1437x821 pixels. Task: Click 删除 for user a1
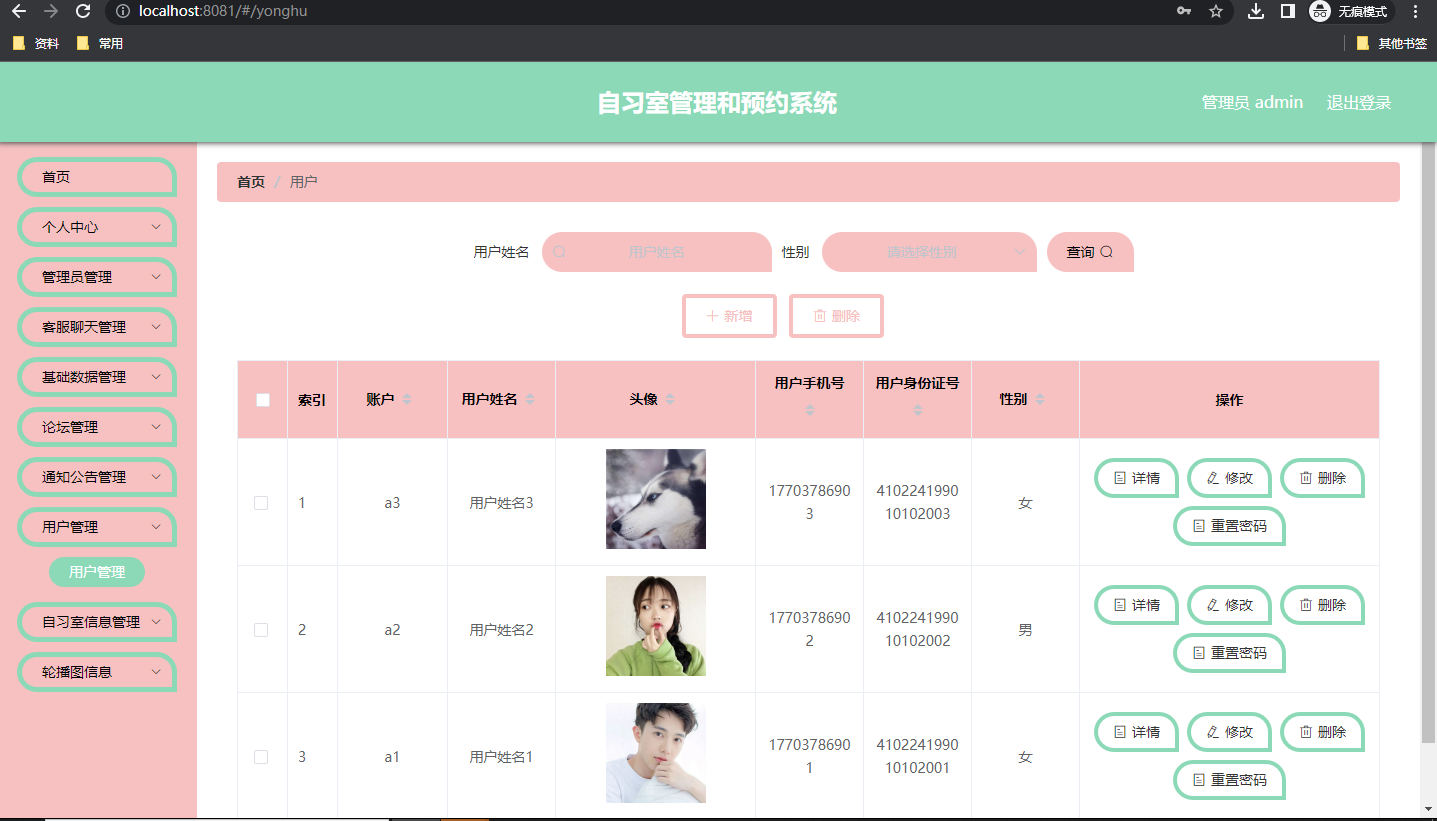(1322, 732)
